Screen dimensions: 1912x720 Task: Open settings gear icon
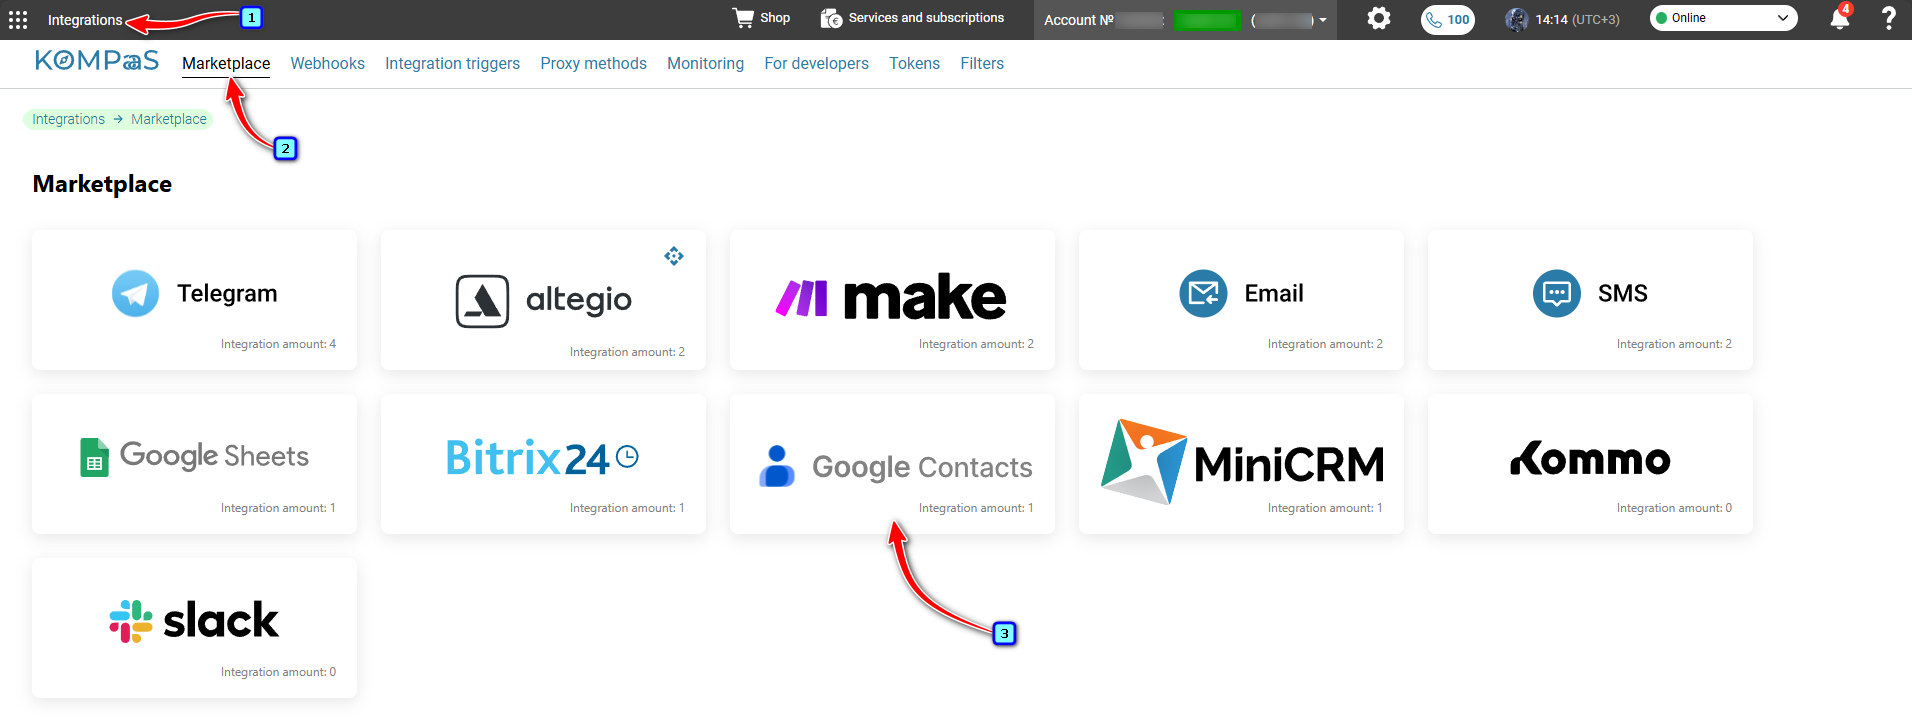[x=1379, y=18]
